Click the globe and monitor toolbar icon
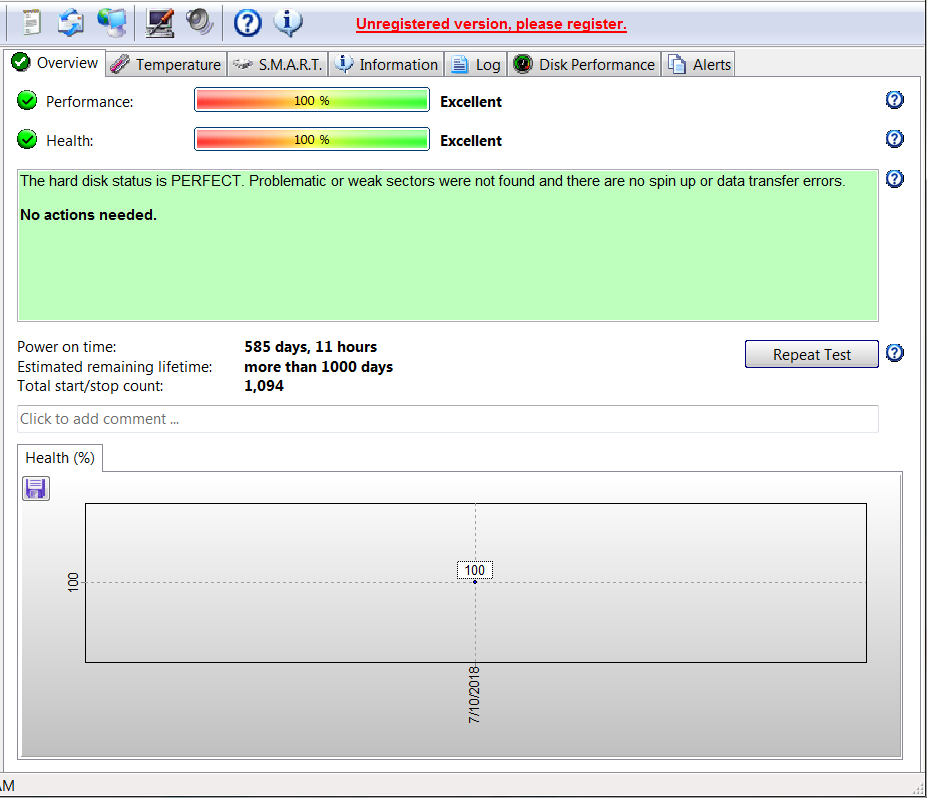The height and width of the screenshot is (798, 927). (112, 22)
